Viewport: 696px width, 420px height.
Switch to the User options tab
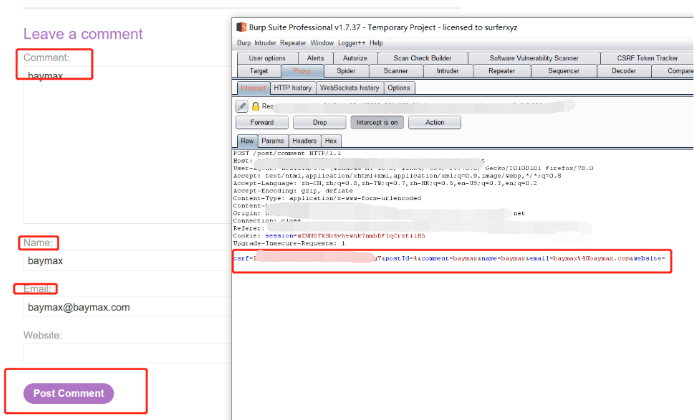267,58
